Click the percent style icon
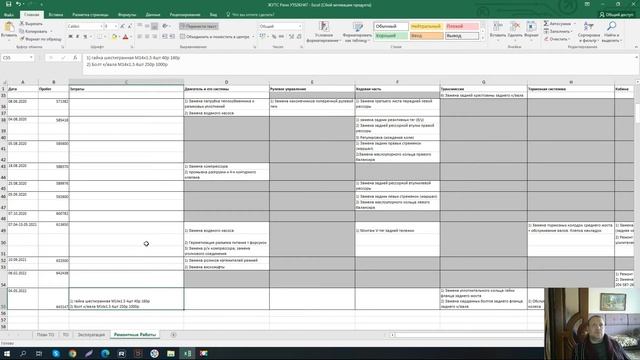Viewport: 640px width, 360px height. click(x=274, y=37)
